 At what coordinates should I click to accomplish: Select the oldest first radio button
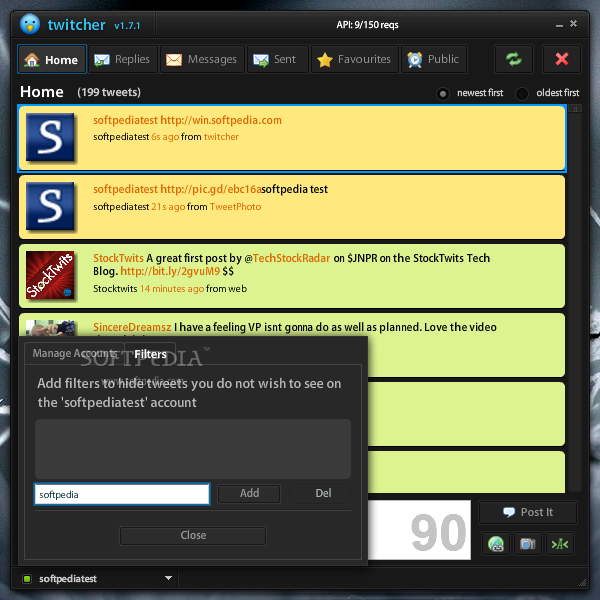coord(522,94)
